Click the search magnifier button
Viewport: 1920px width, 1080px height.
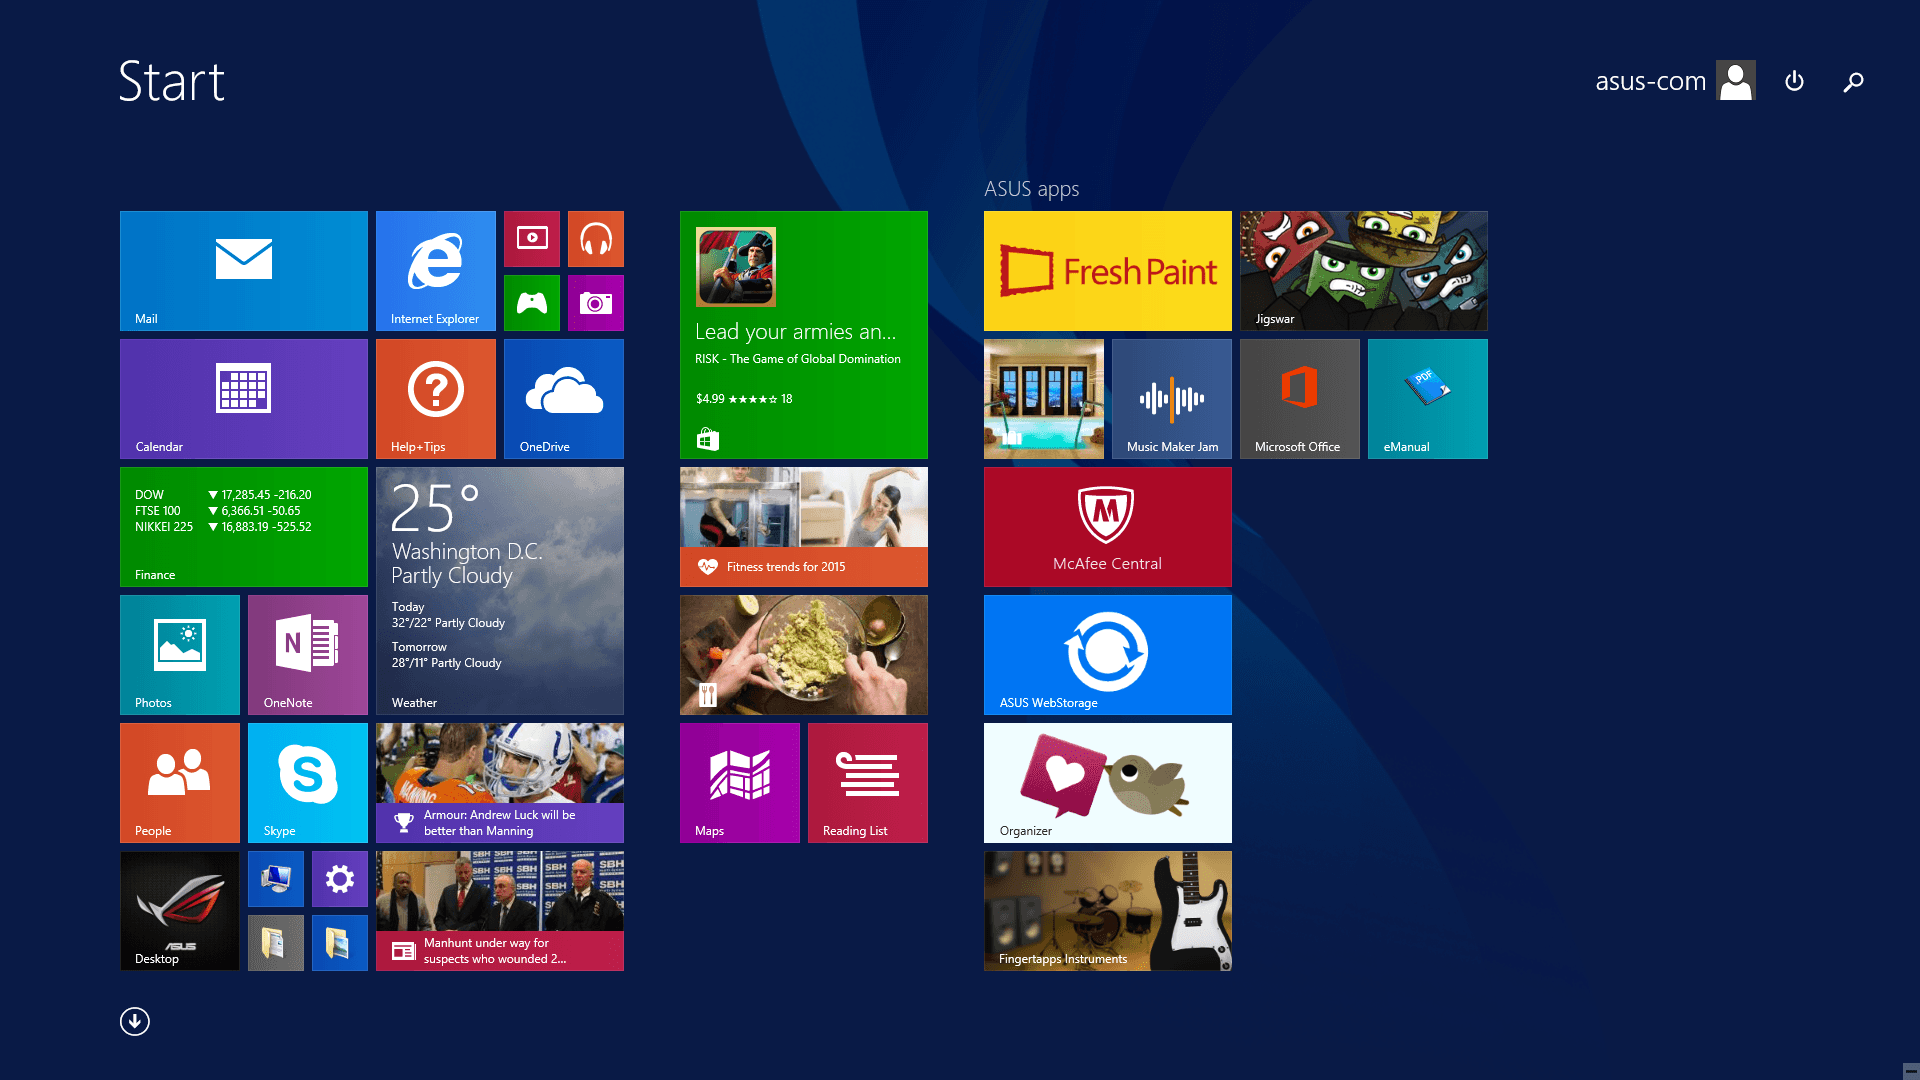pos(1853,82)
